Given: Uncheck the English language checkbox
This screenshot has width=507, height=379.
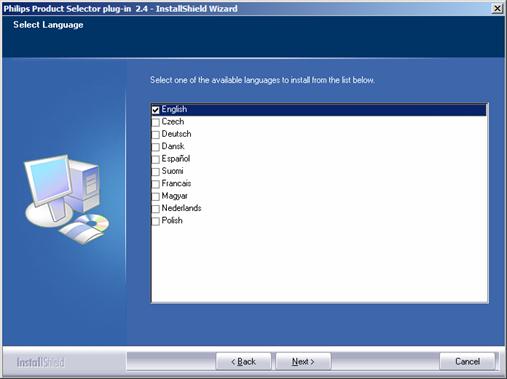Looking at the screenshot, I should coord(155,110).
